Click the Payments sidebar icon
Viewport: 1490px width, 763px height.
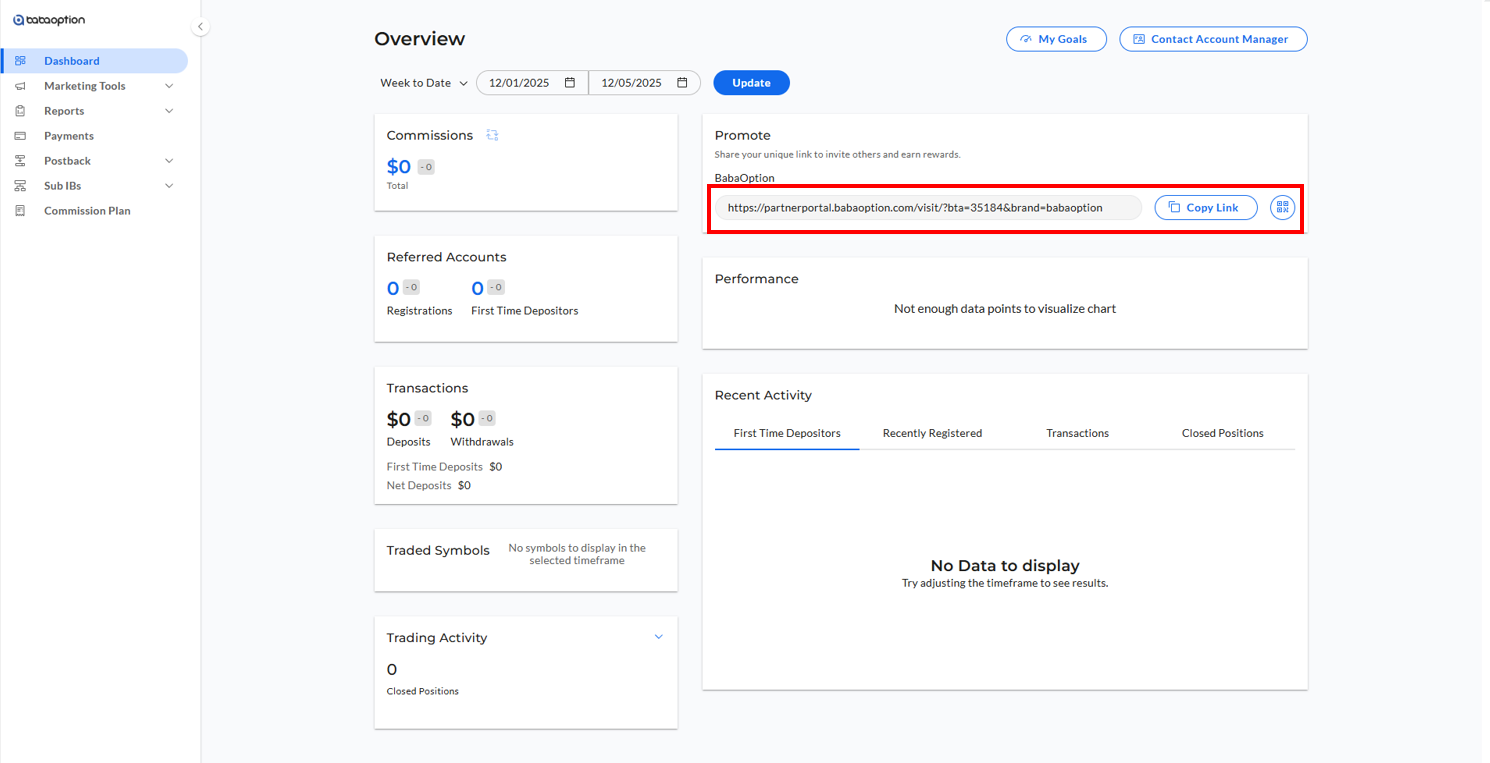click(20, 136)
